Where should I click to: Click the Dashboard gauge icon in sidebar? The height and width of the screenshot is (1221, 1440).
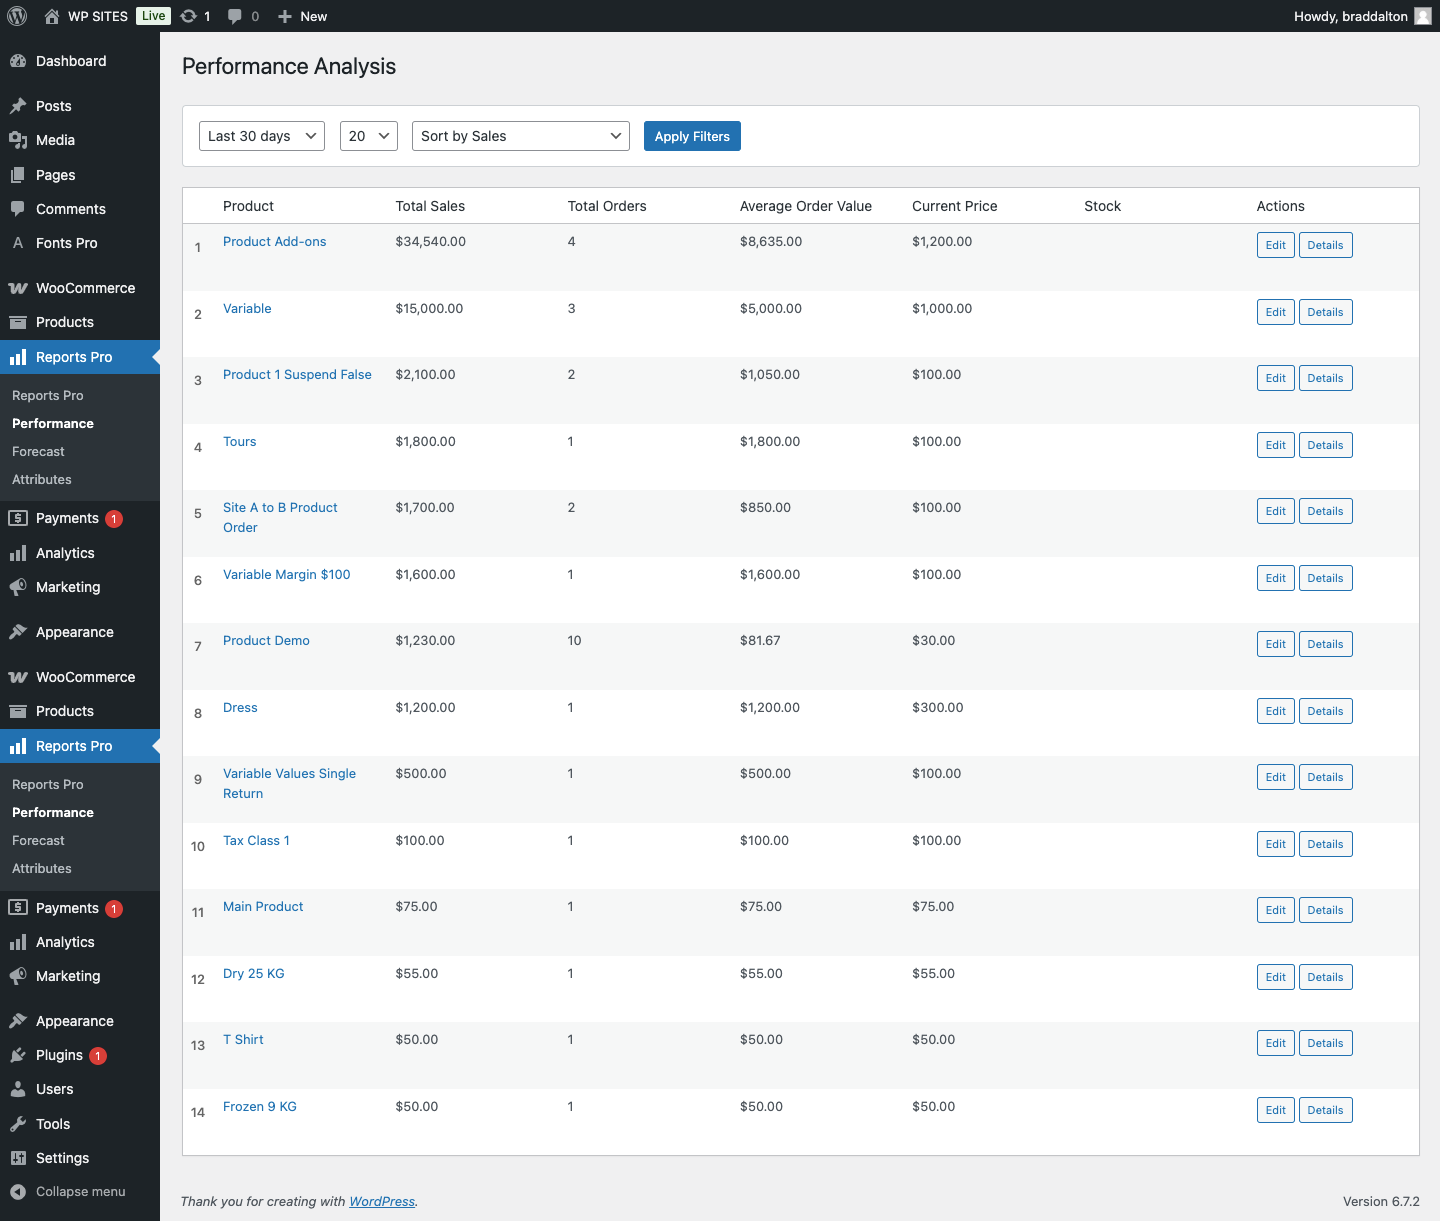point(18,61)
